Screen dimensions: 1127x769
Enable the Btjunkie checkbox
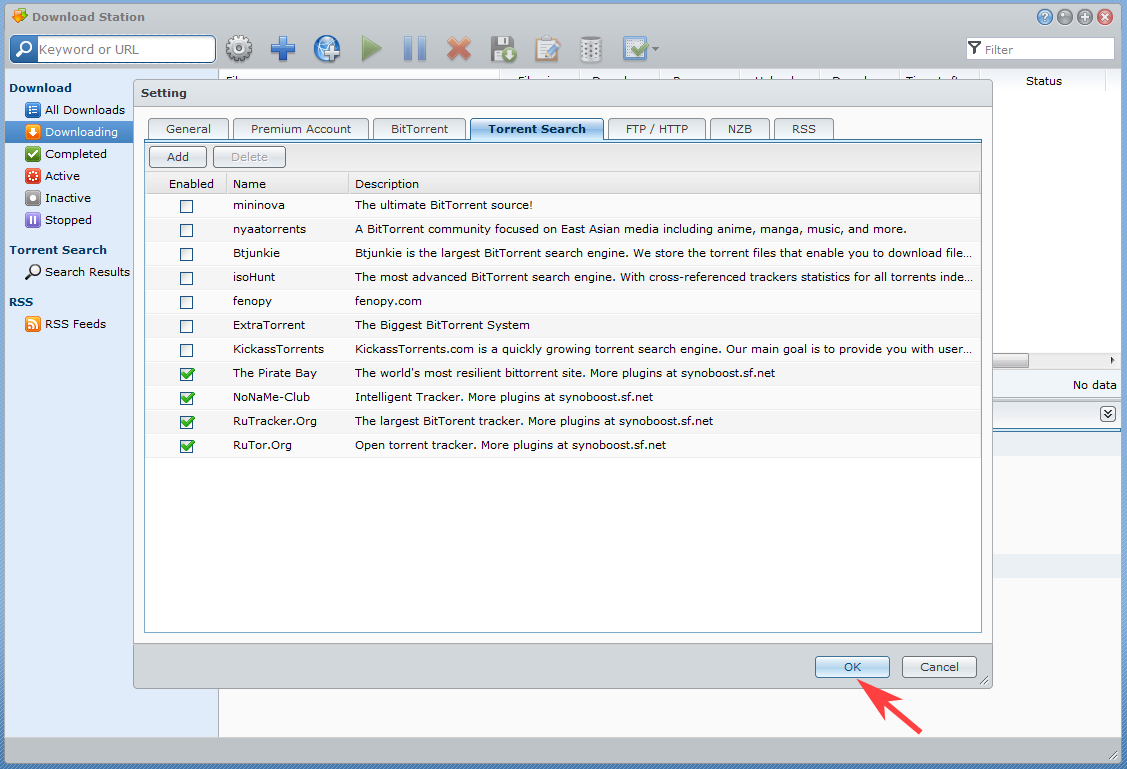[187, 254]
